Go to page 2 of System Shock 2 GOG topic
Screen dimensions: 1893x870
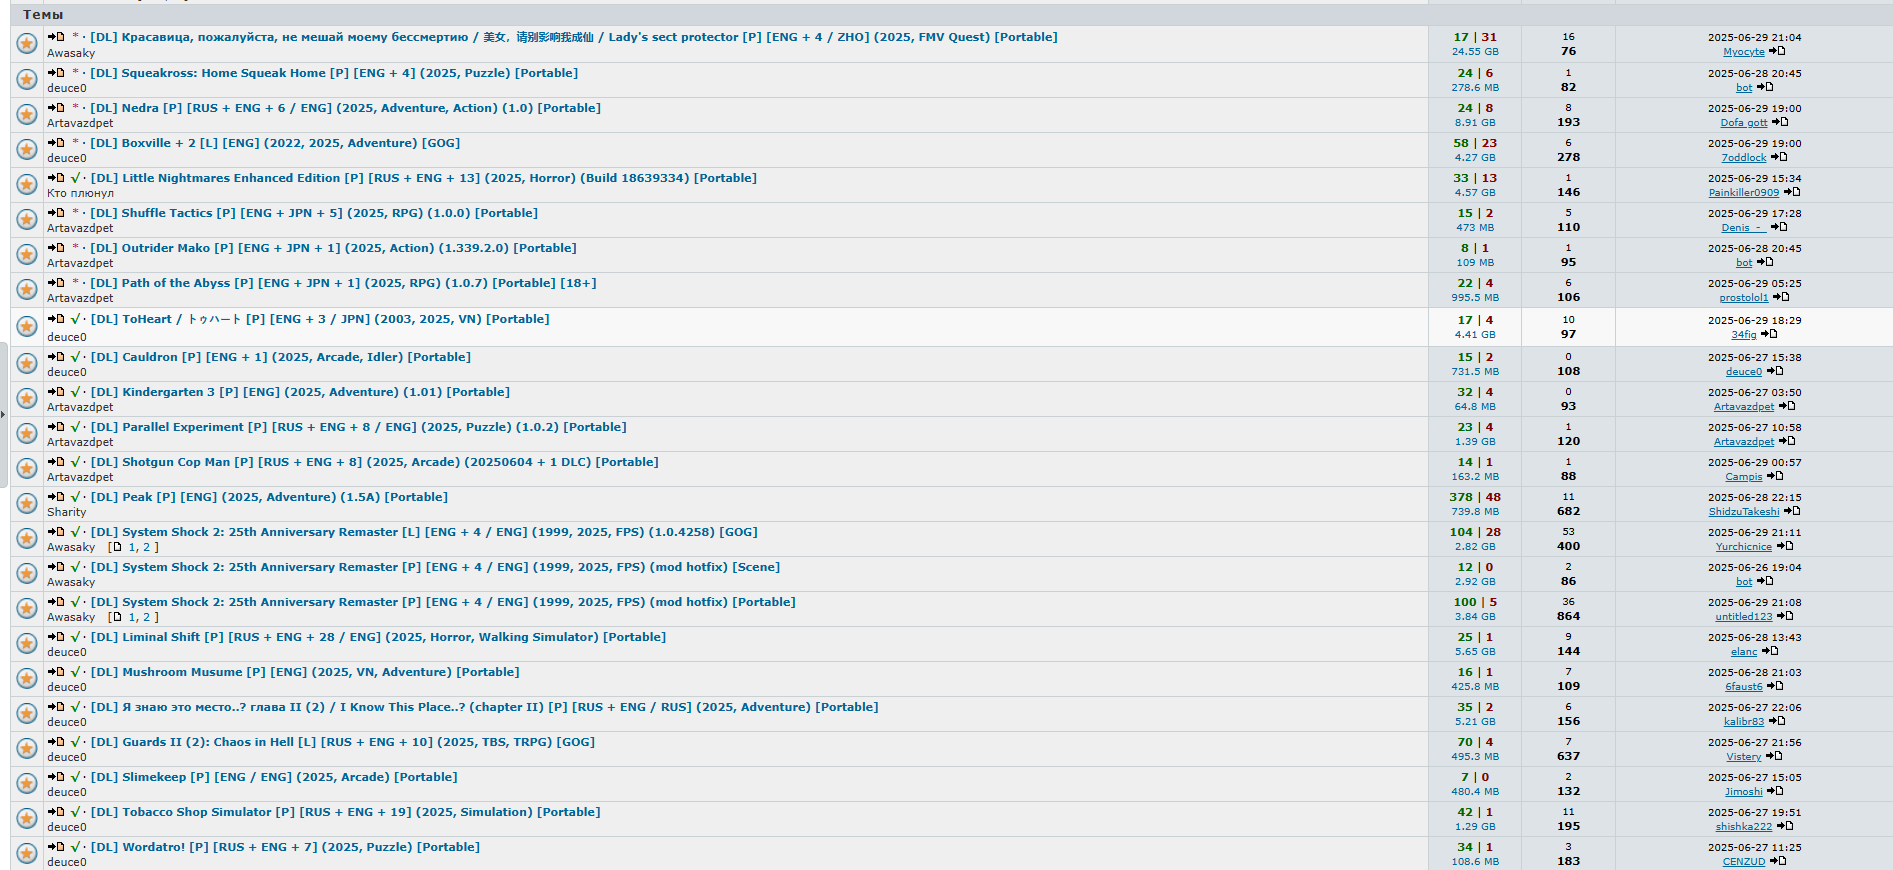(146, 547)
